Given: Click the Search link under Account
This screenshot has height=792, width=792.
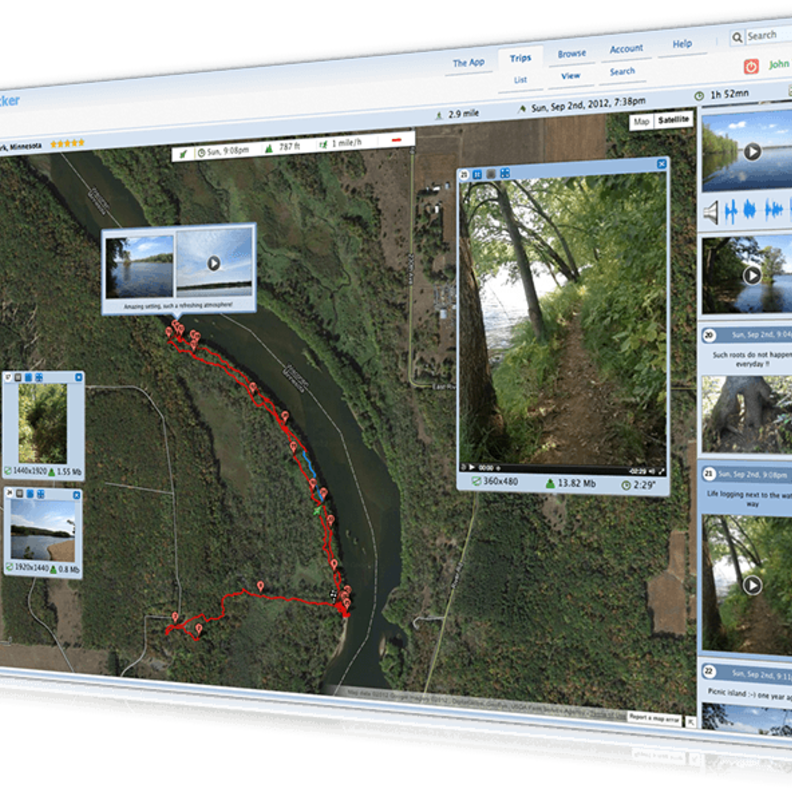Looking at the screenshot, I should [x=622, y=72].
